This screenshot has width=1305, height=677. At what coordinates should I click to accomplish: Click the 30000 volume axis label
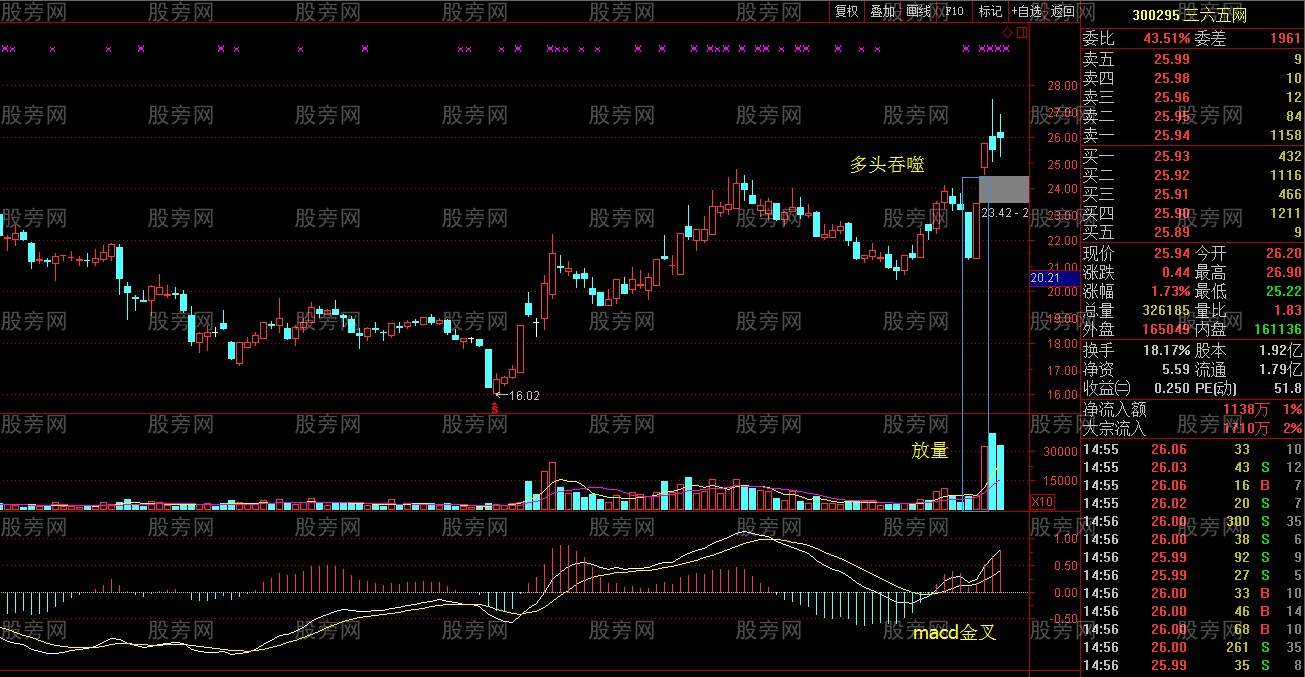[x=1059, y=452]
